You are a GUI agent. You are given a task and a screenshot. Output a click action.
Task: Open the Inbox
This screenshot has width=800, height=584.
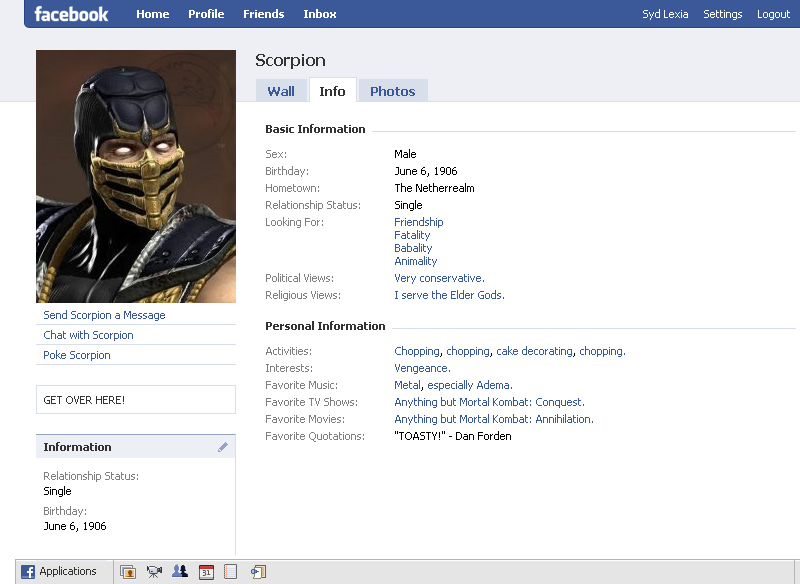320,14
